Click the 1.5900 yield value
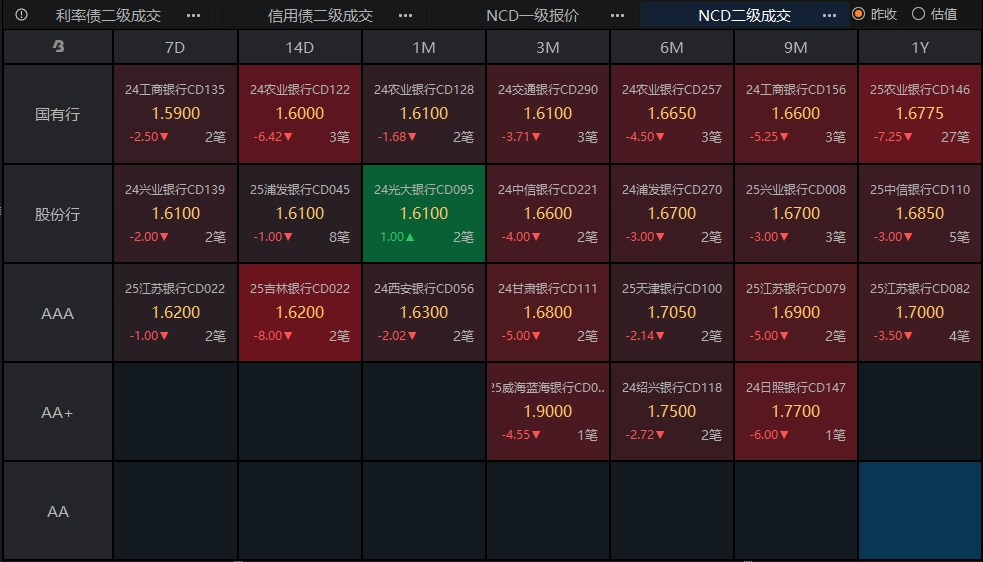Screen dimensions: 983x562 [x=176, y=114]
